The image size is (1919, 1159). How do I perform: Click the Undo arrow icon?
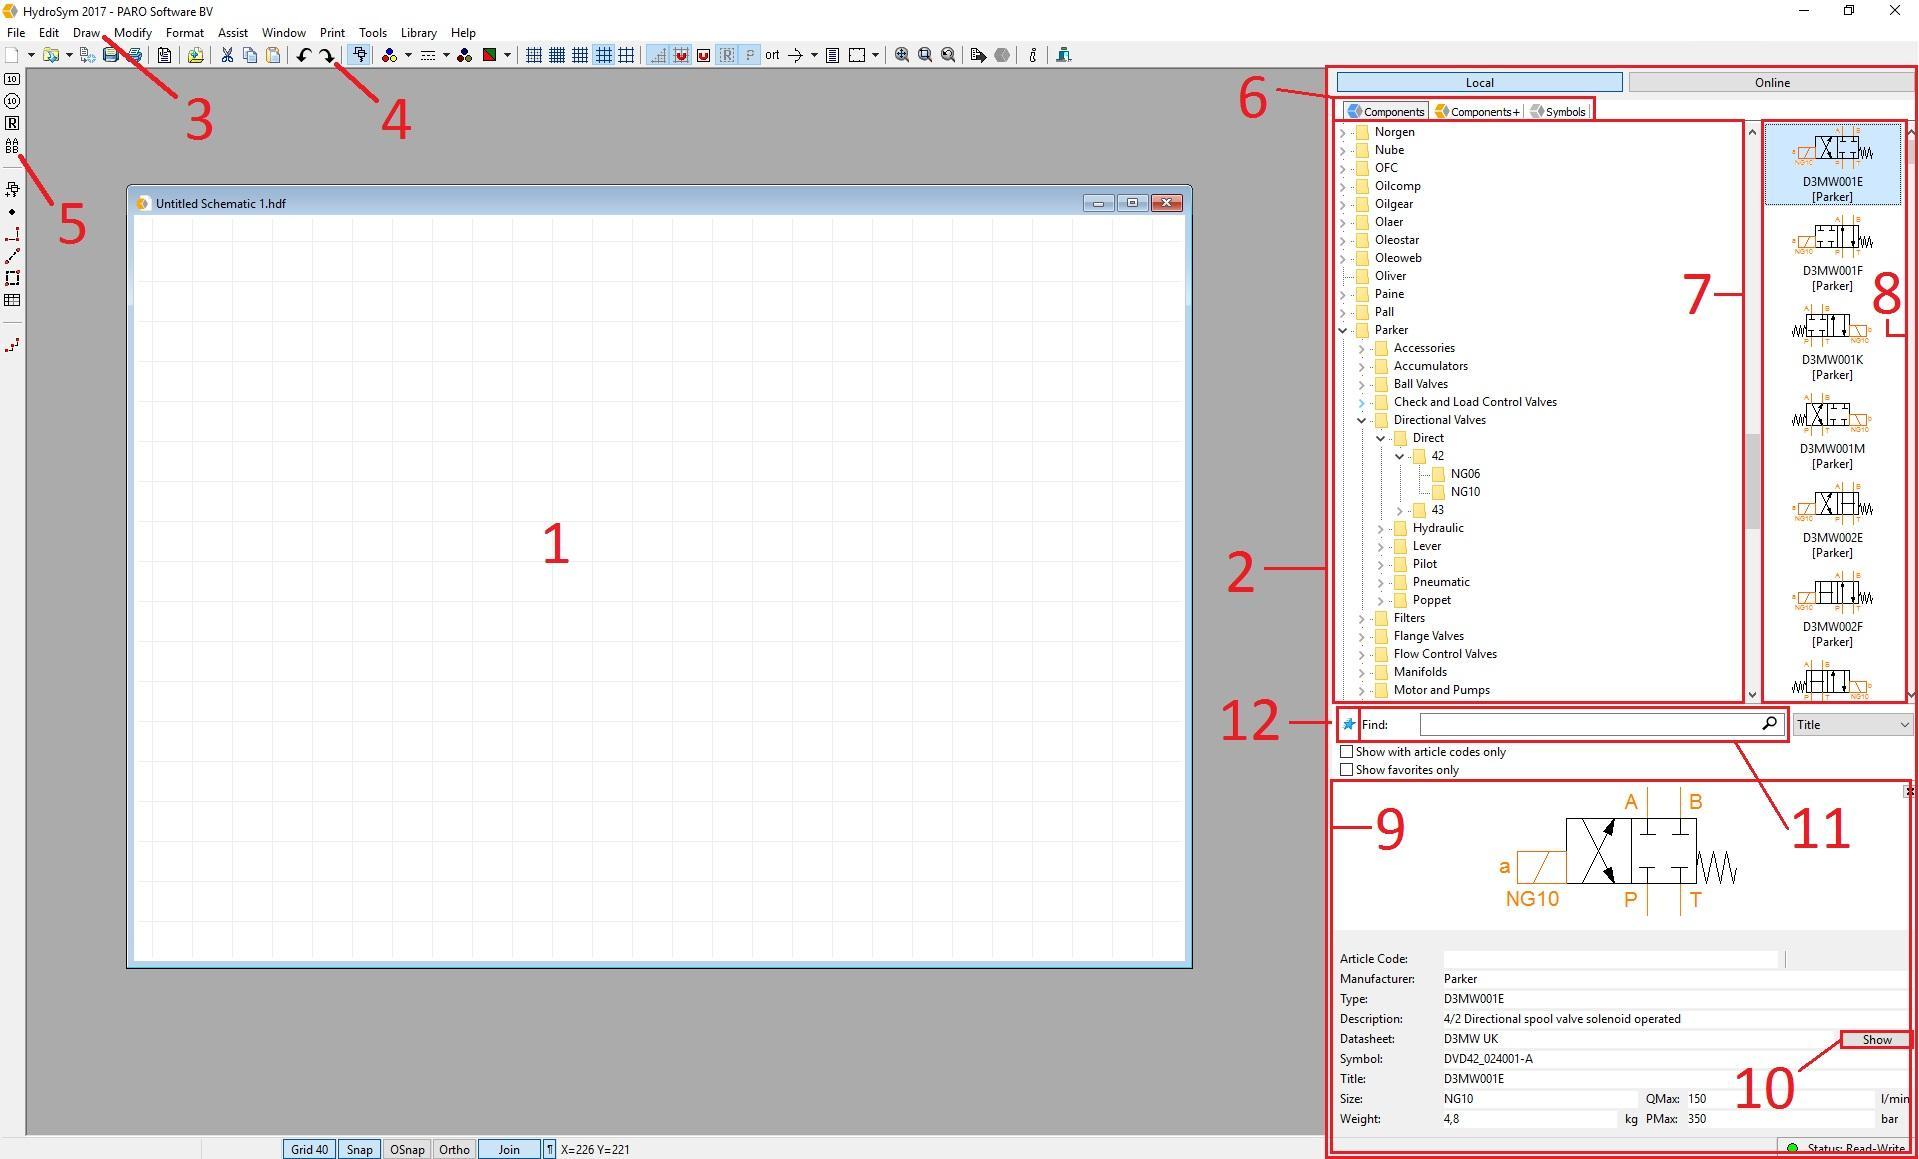pos(305,55)
